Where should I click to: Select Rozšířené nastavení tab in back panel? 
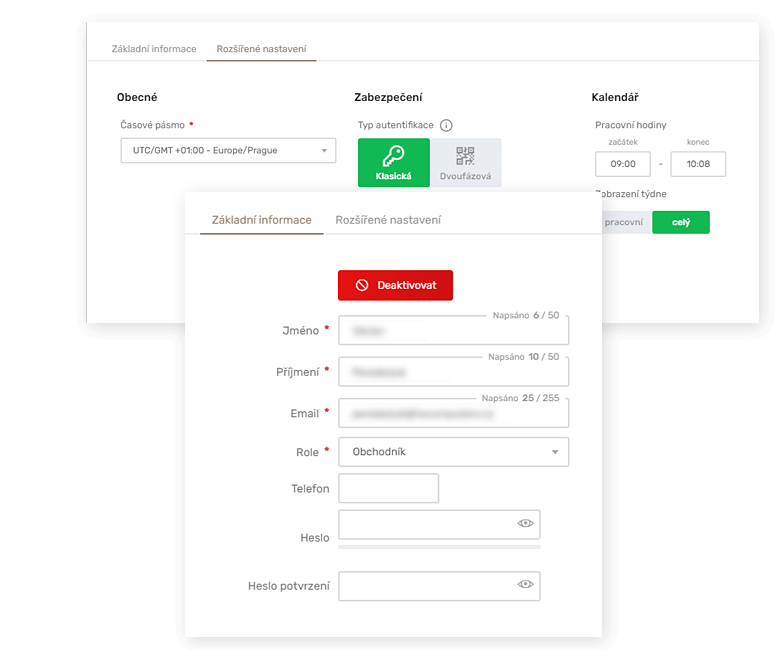coord(261,49)
